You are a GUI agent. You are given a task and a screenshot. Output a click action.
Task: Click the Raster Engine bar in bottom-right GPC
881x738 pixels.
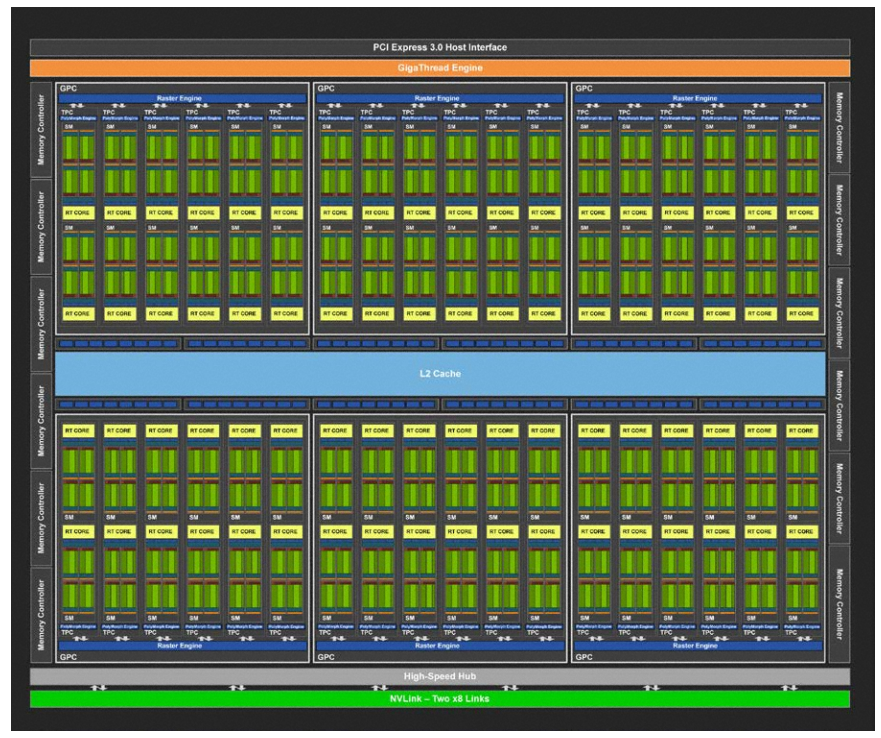click(x=698, y=646)
